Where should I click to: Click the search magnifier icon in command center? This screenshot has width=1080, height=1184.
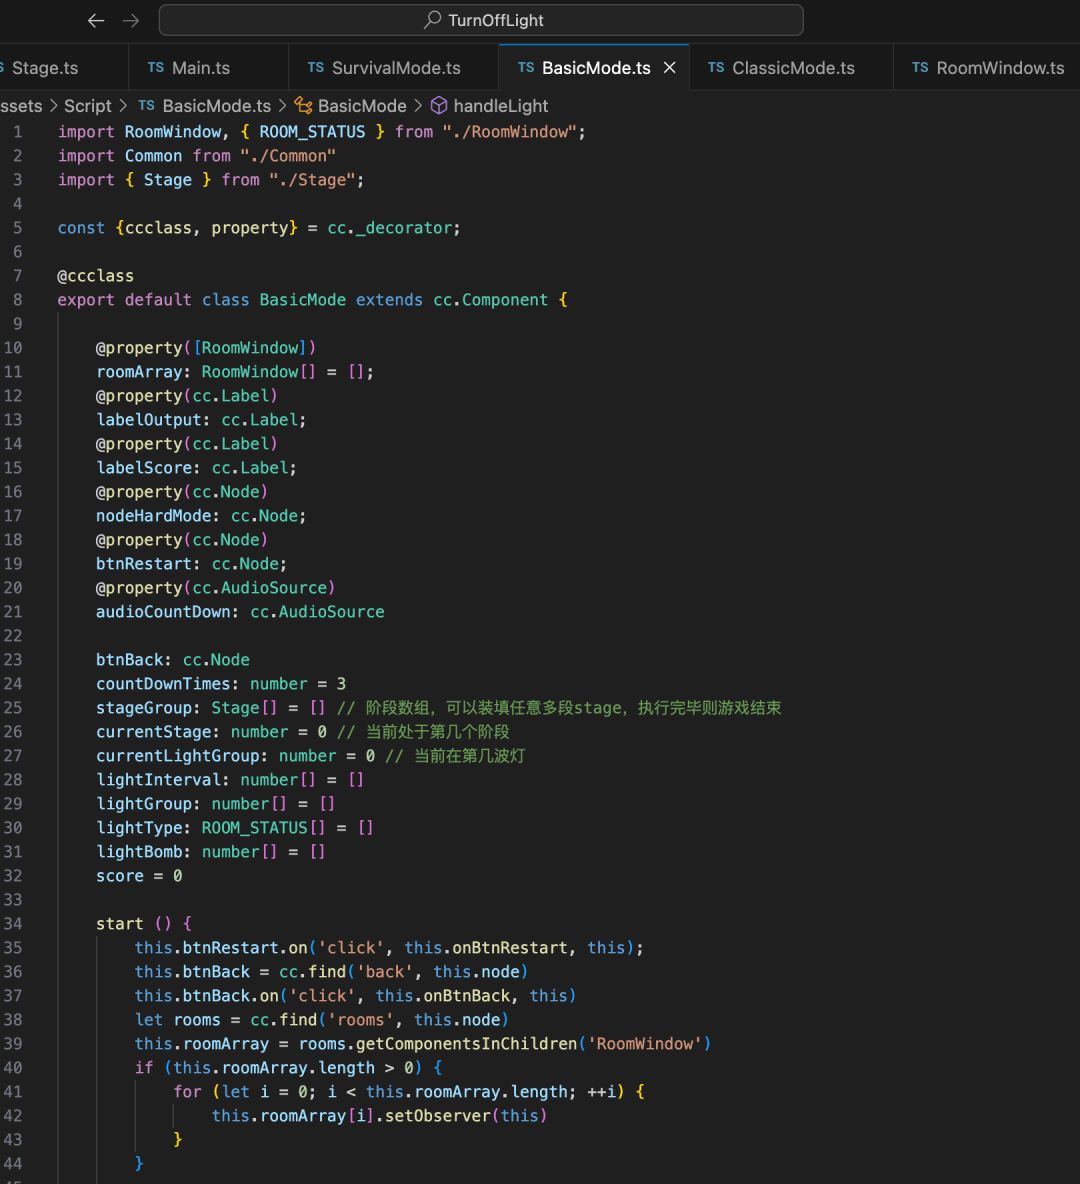(432, 20)
